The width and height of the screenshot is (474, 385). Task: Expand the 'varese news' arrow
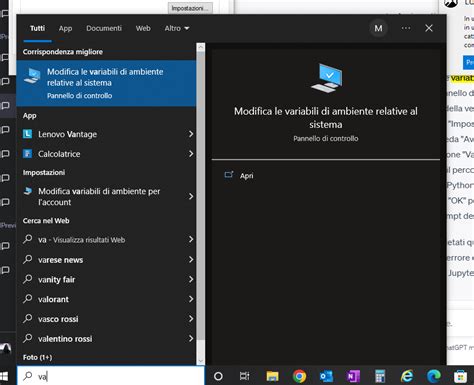(x=191, y=259)
